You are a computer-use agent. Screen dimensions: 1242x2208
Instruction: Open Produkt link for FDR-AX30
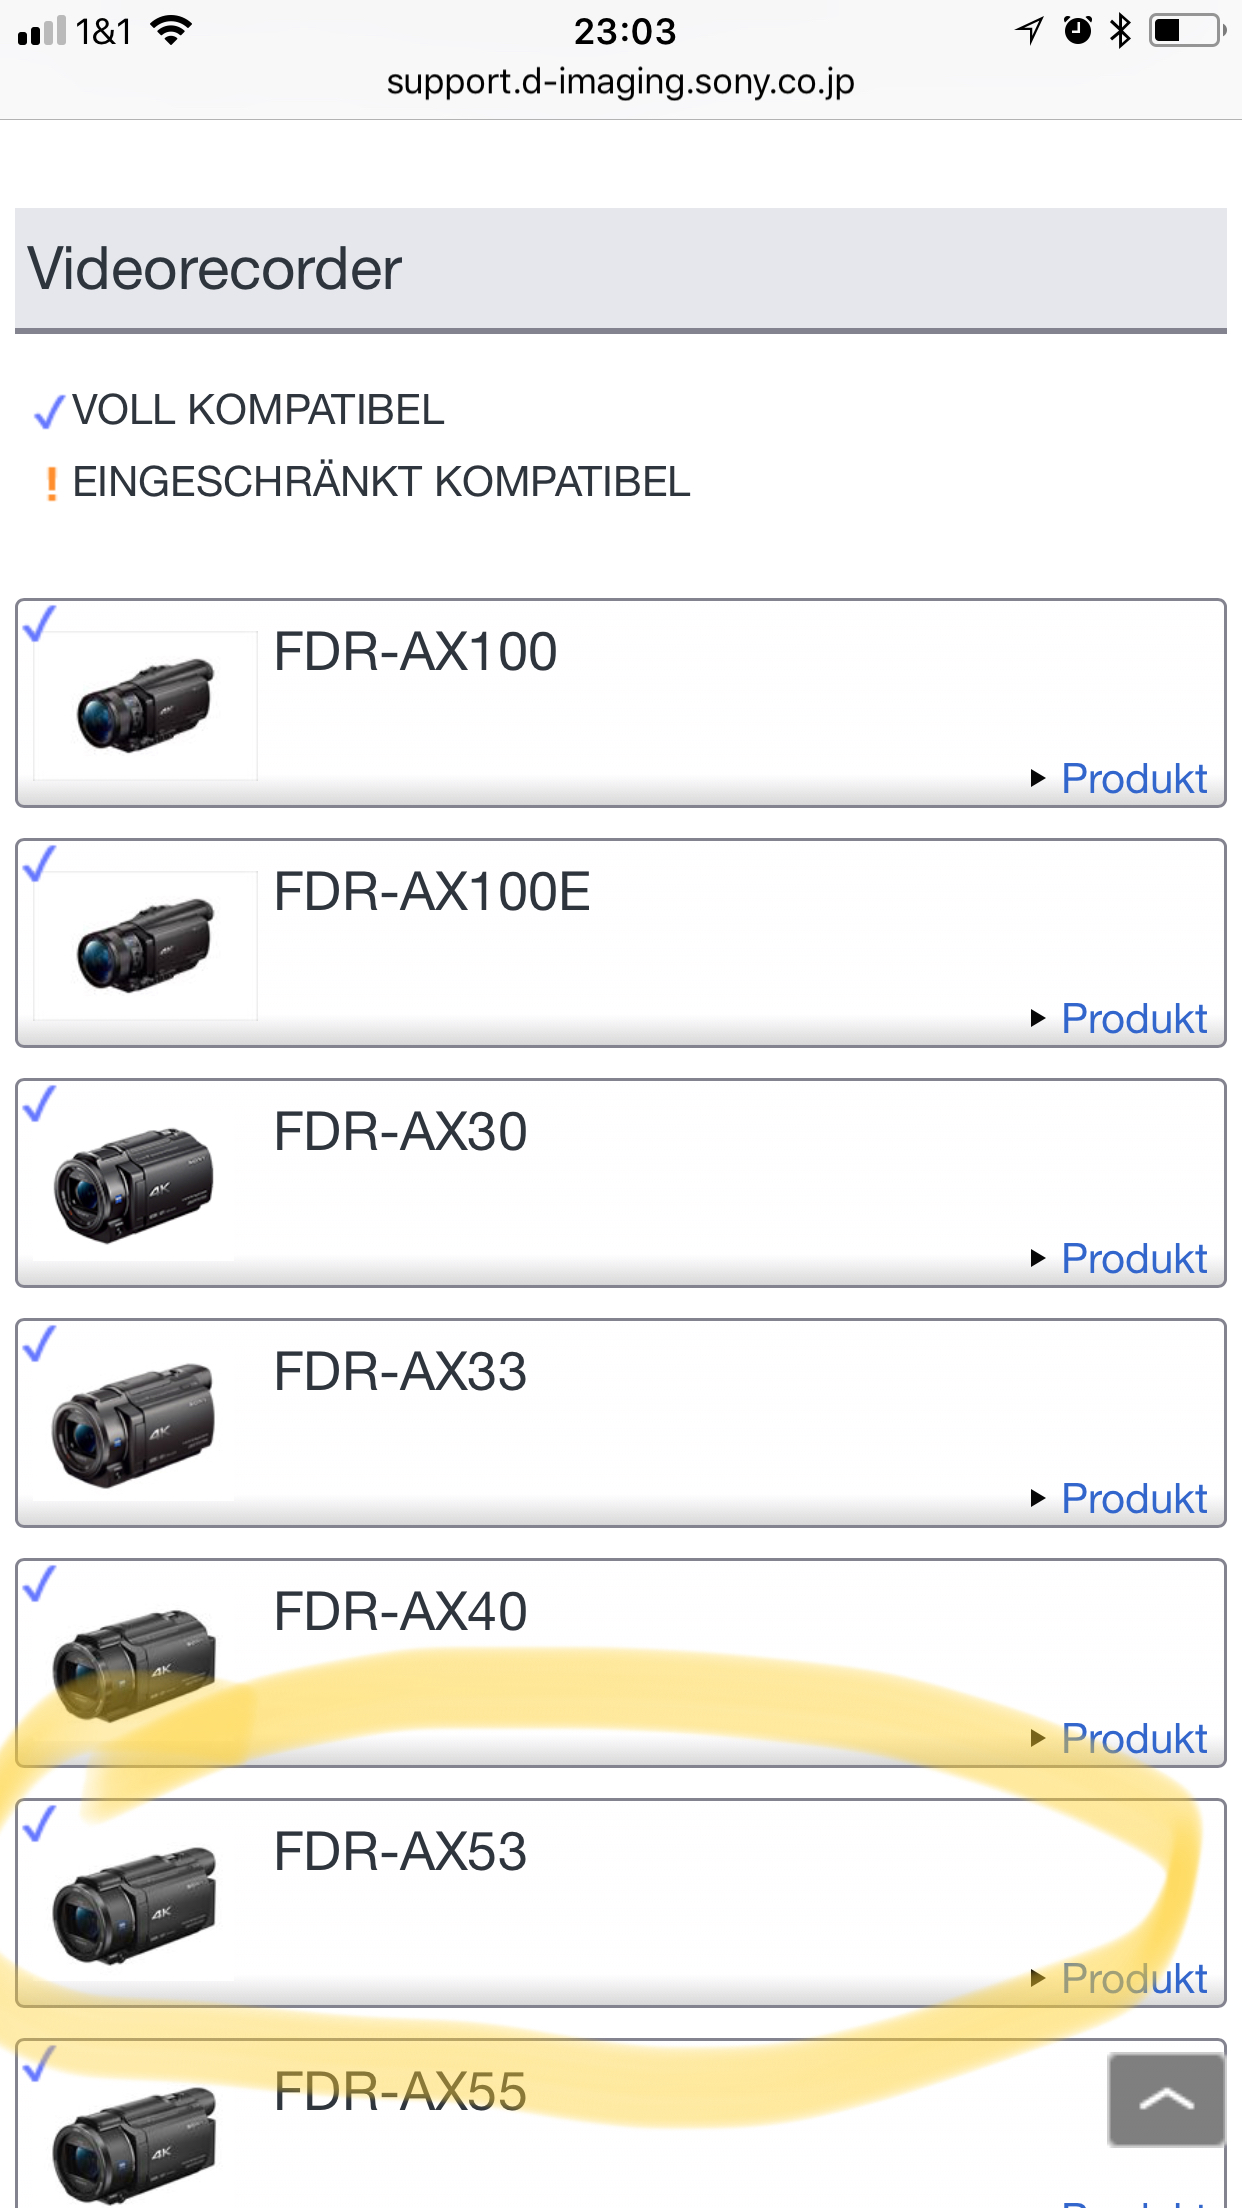(1133, 1259)
